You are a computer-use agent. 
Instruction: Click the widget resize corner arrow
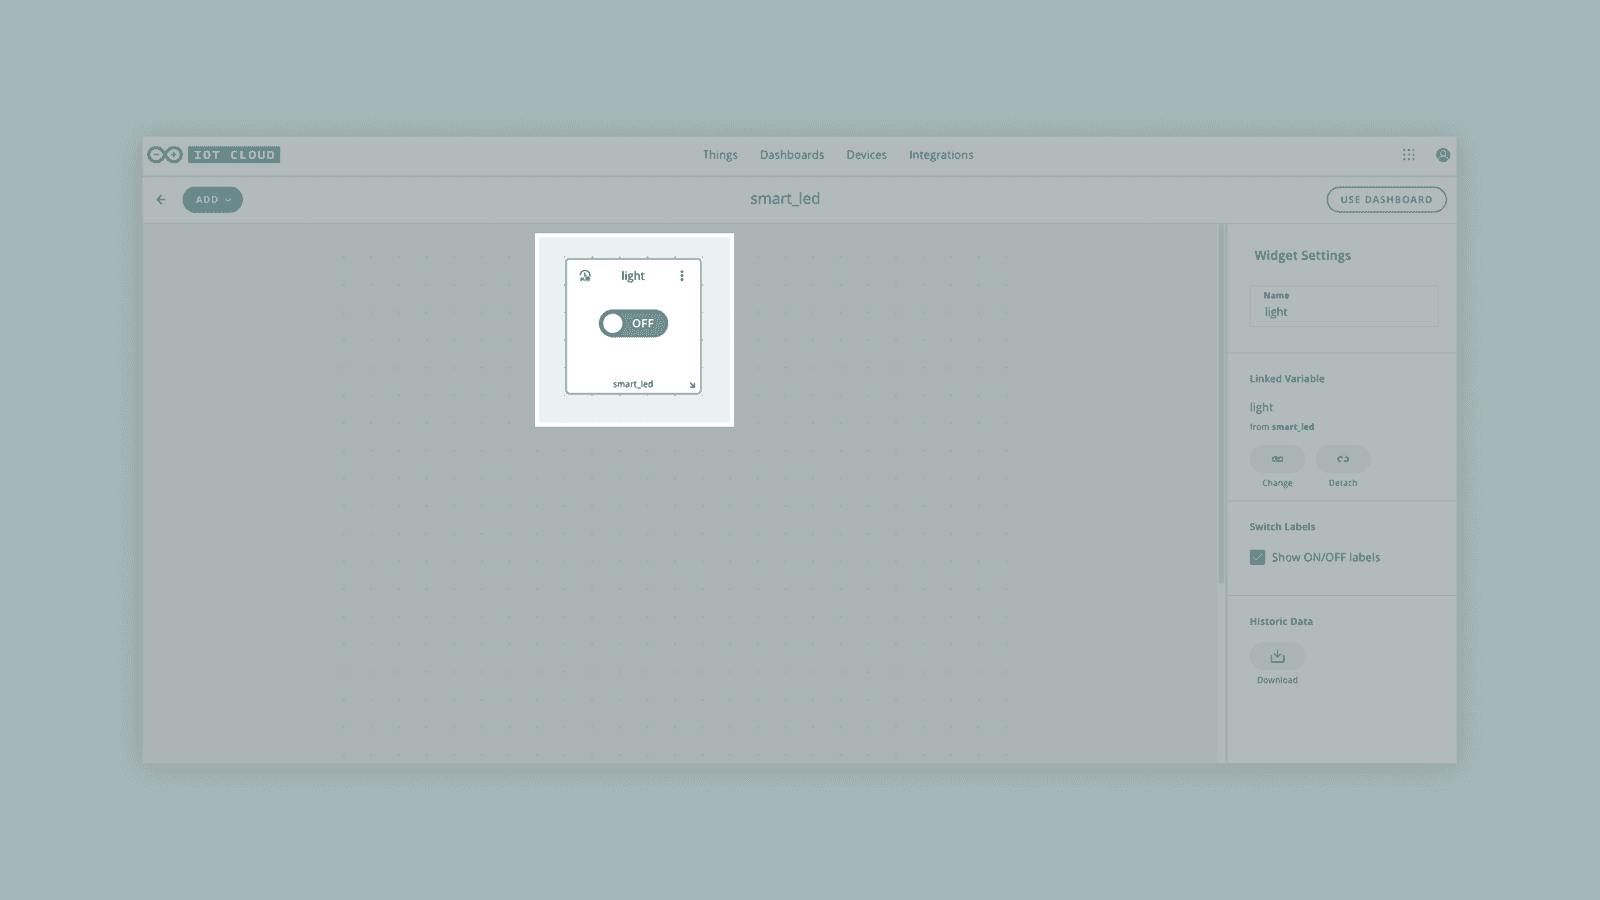point(691,384)
